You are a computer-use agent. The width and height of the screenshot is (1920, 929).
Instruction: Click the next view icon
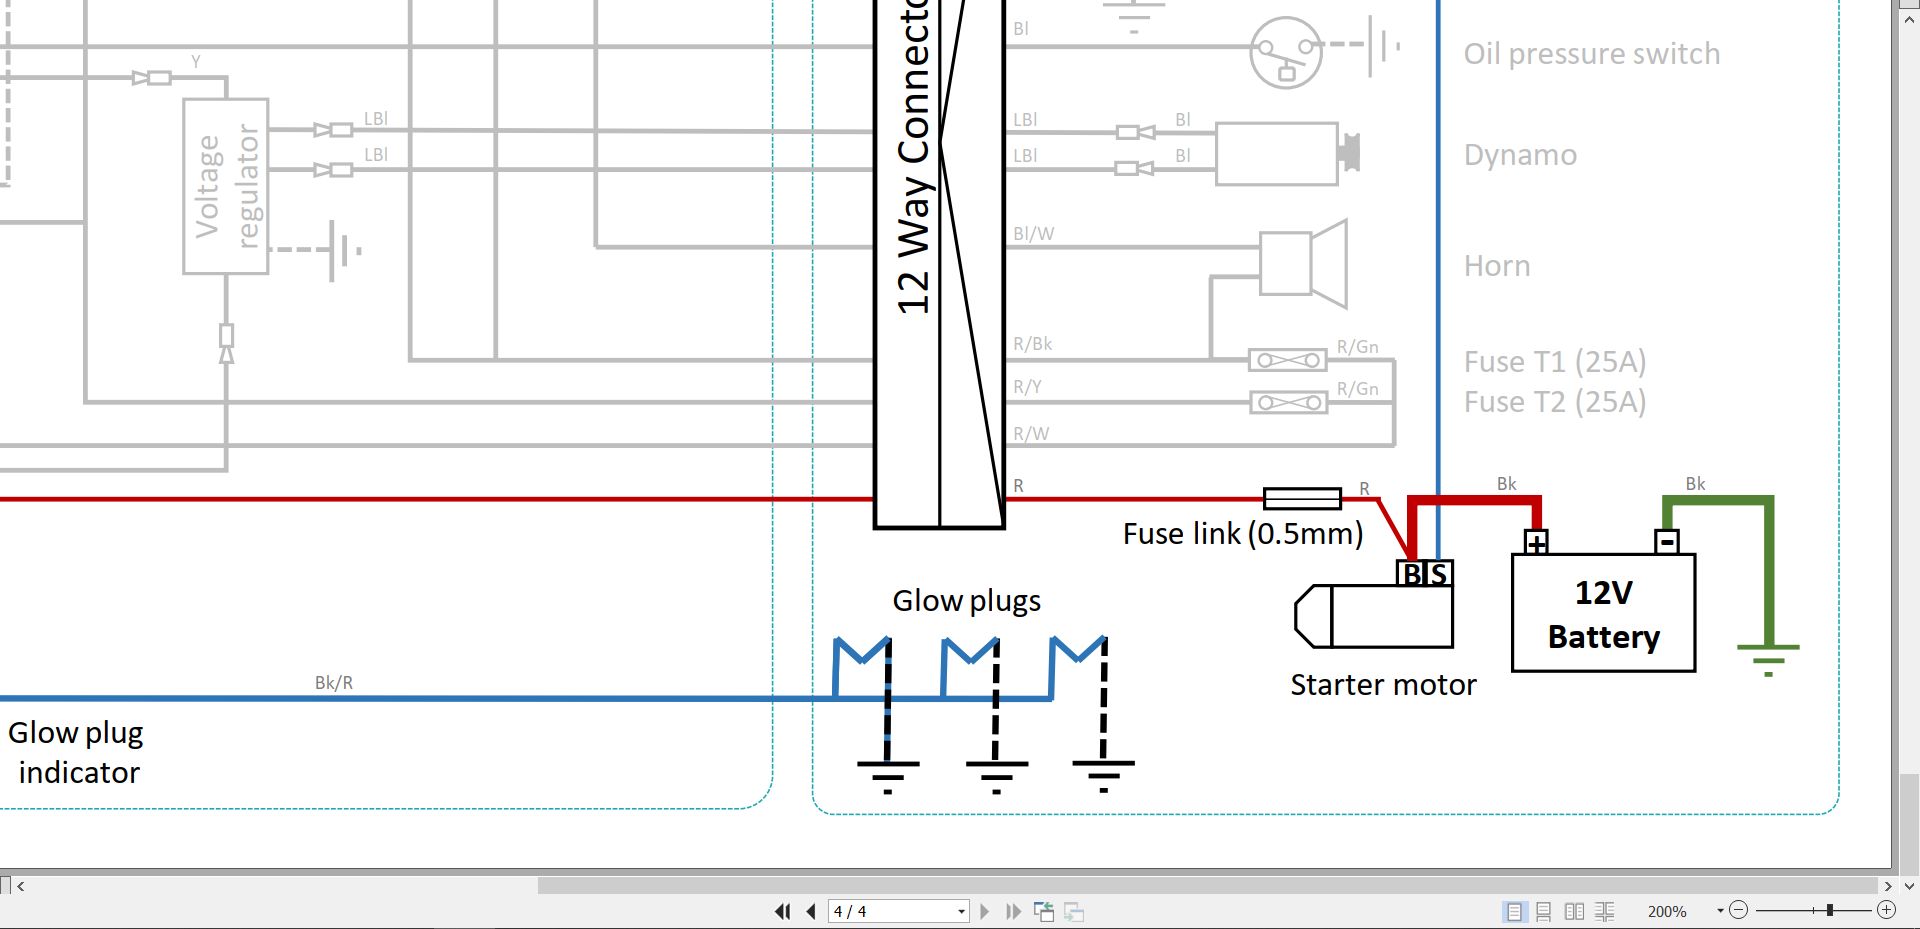pos(1074,911)
